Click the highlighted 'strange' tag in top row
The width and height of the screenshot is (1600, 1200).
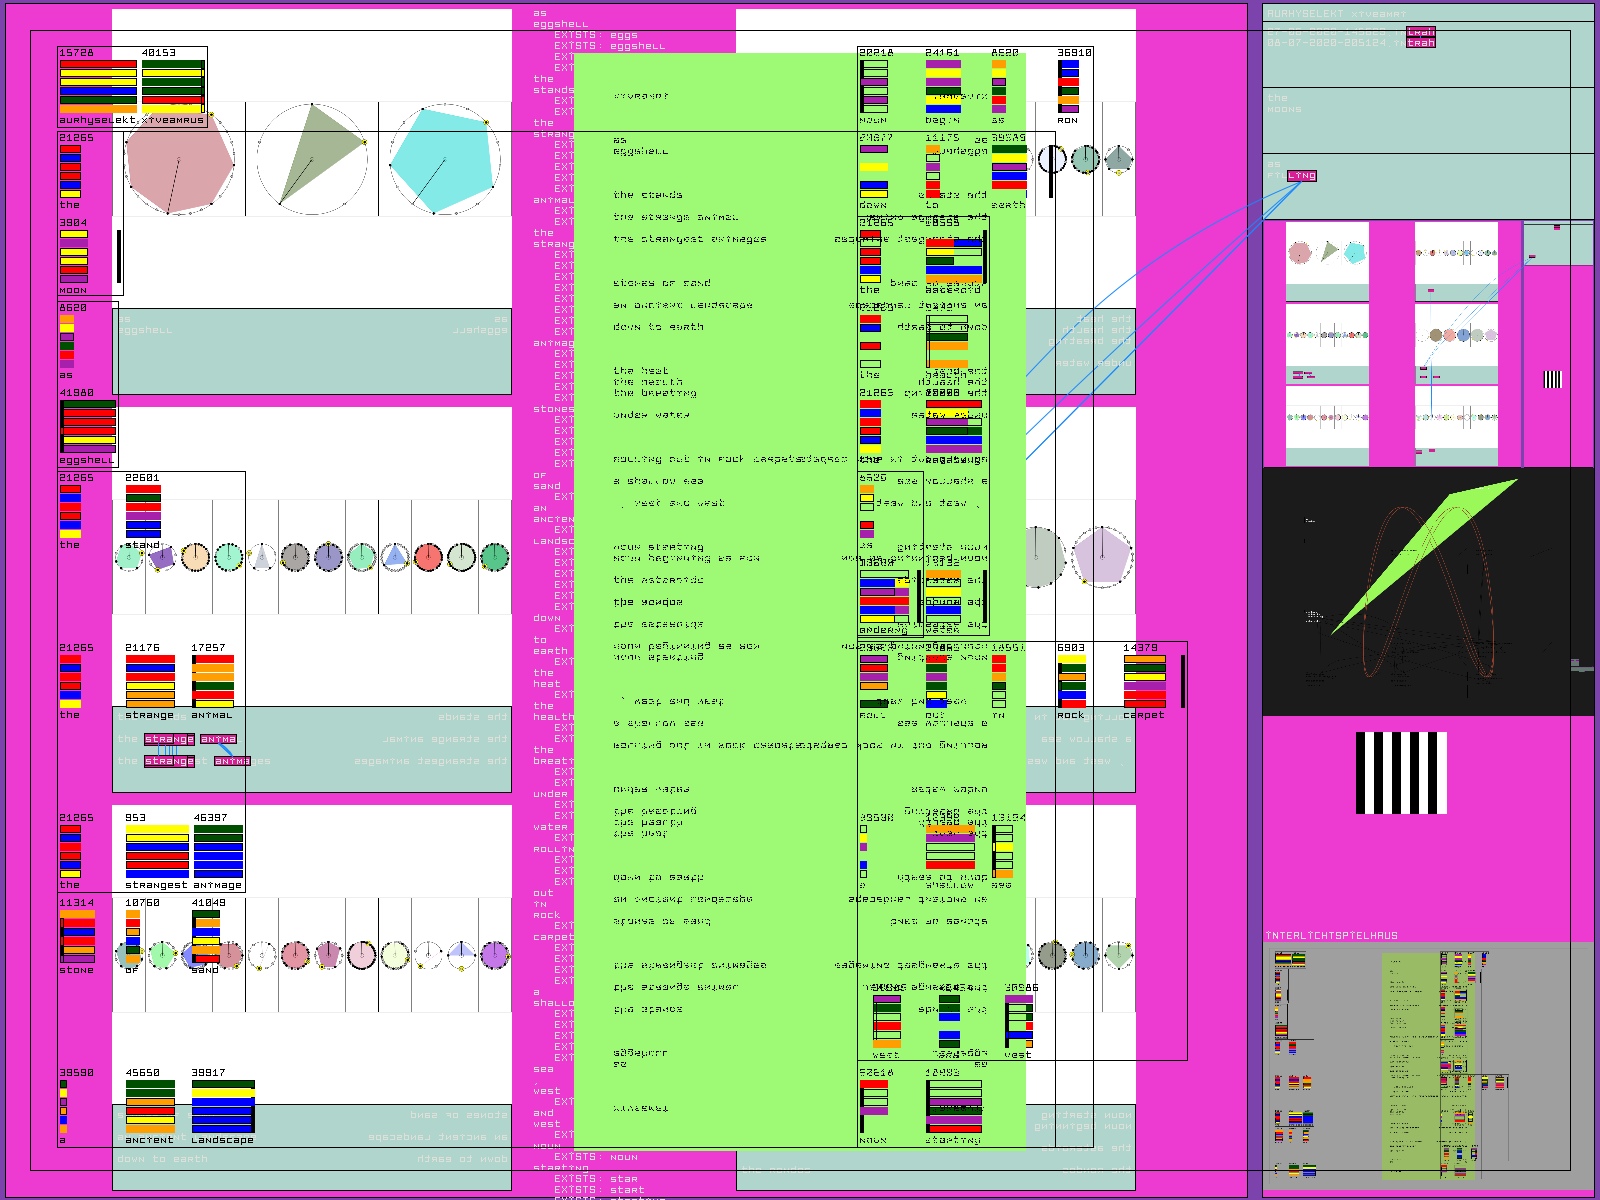169,739
